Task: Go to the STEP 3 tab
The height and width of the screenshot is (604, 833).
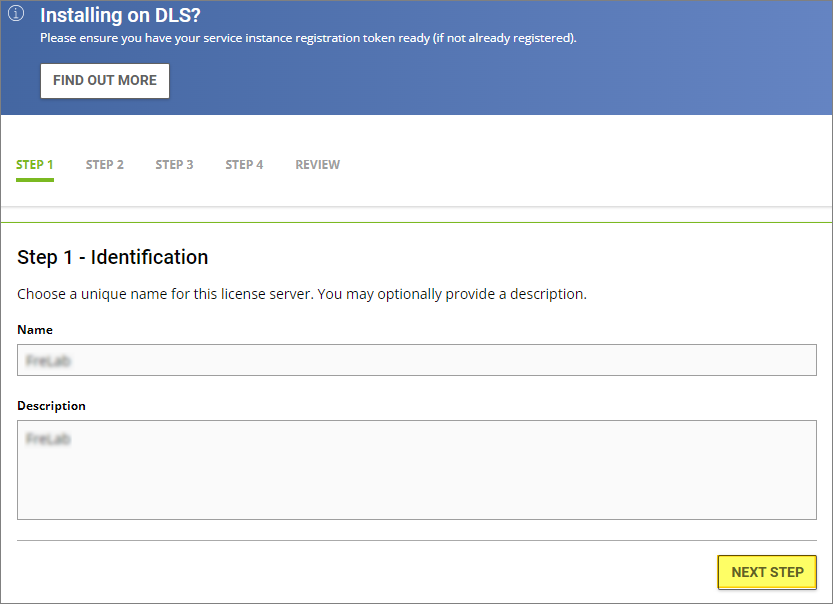Action: tap(174, 165)
